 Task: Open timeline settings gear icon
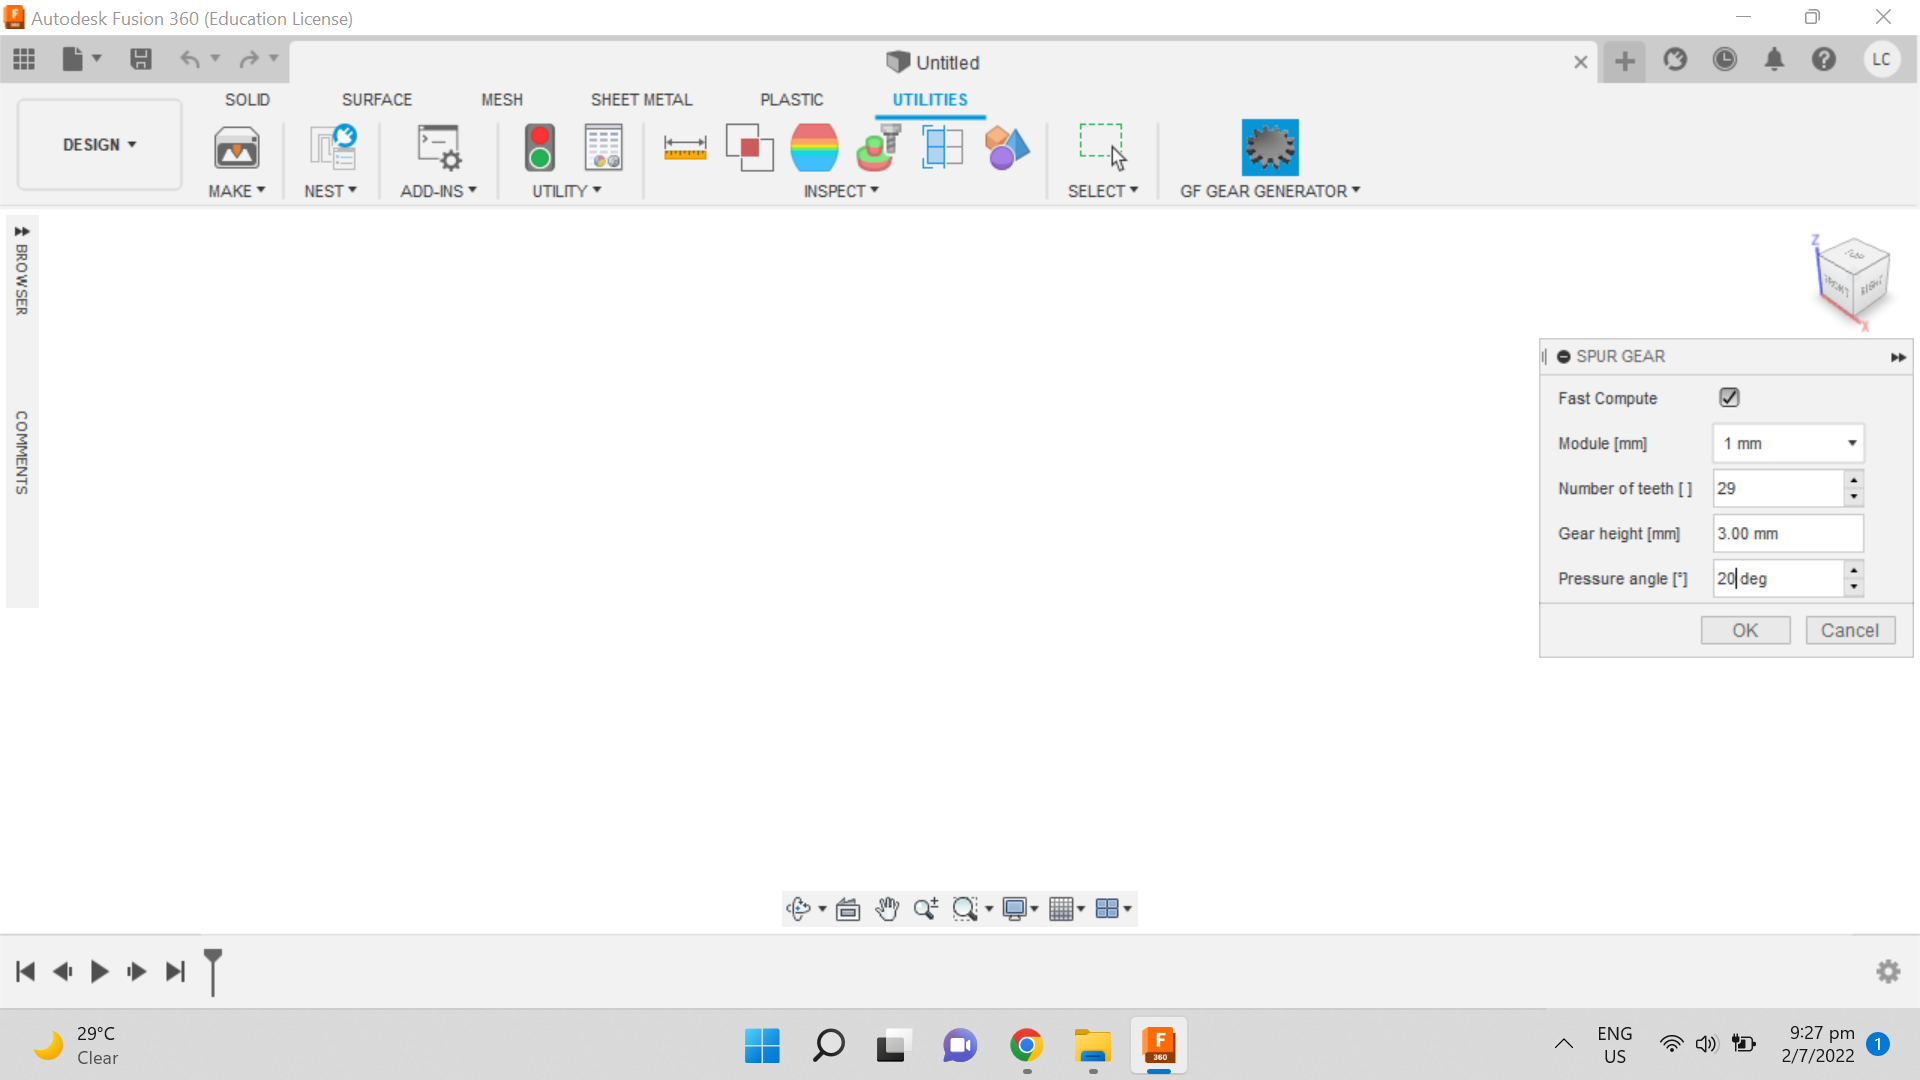coord(1888,971)
